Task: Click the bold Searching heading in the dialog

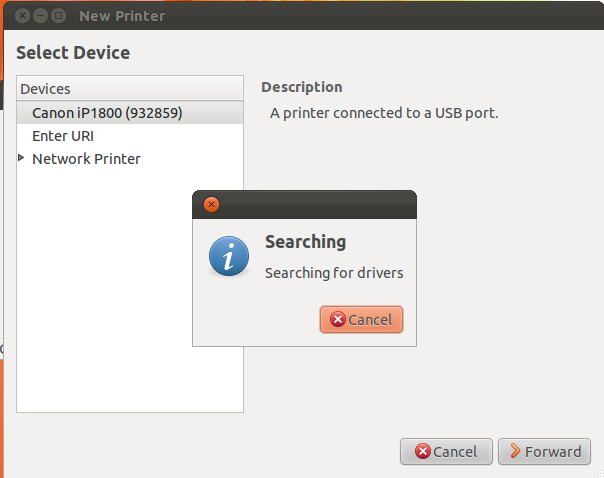Action: click(x=305, y=242)
